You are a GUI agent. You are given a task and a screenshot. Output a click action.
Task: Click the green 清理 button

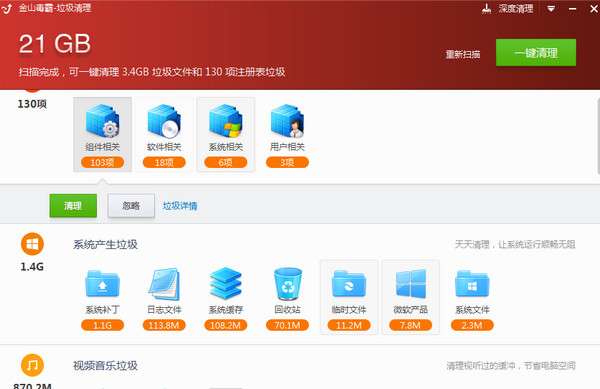coord(73,206)
